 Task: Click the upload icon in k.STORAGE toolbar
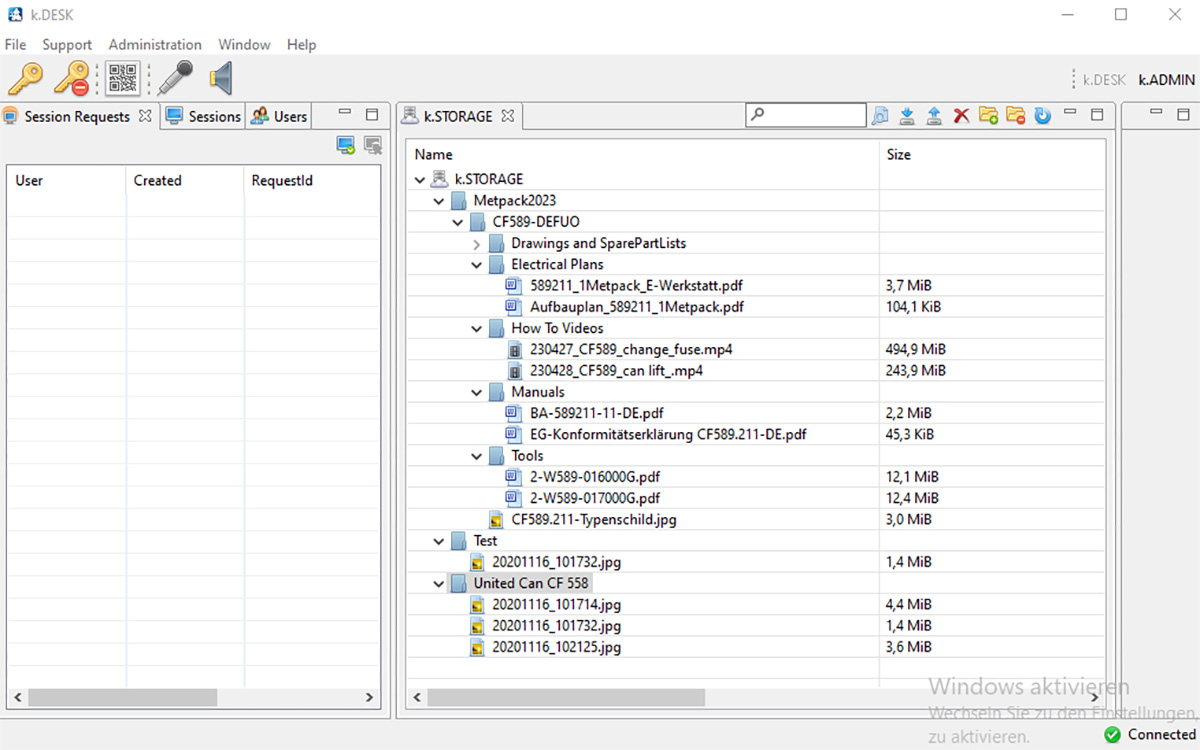click(x=934, y=116)
